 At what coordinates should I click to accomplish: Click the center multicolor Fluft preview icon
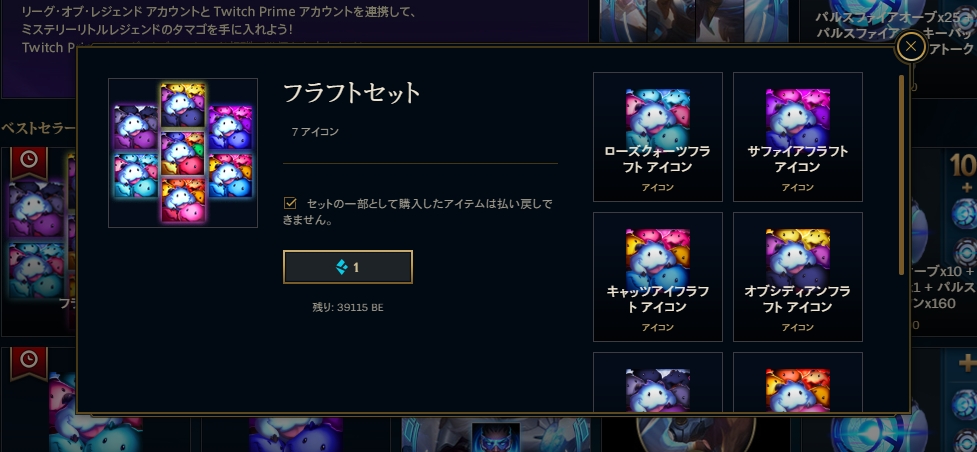pyautogui.click(x=183, y=153)
